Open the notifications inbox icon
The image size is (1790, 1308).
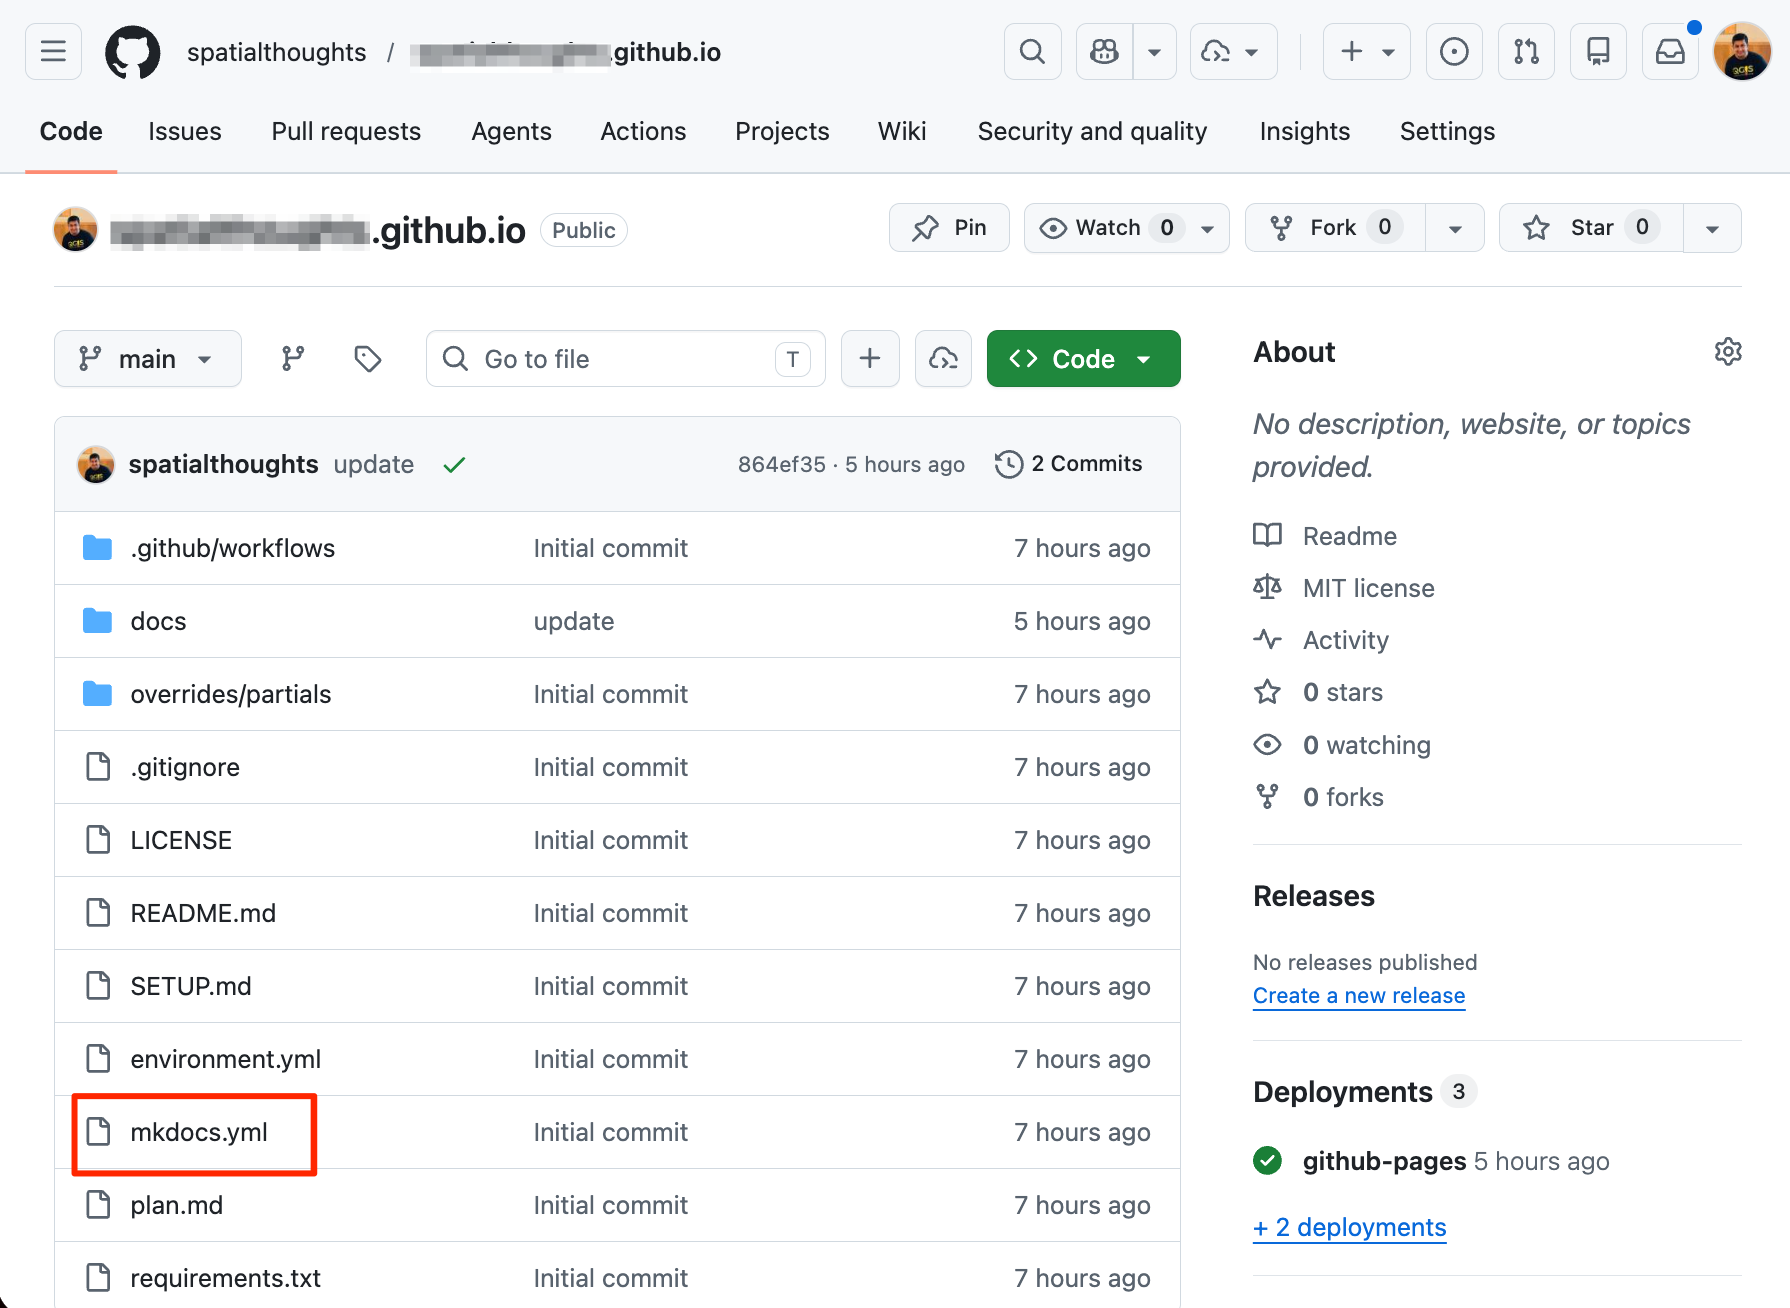[1669, 52]
